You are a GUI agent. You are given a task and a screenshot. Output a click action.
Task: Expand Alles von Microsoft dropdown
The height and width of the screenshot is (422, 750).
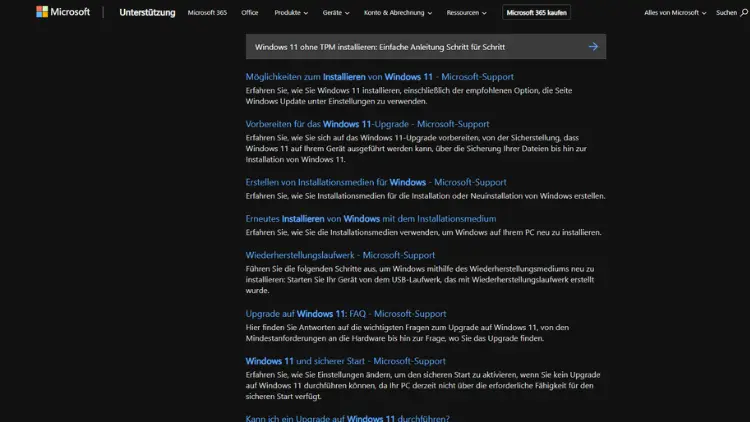pyautogui.click(x=675, y=13)
